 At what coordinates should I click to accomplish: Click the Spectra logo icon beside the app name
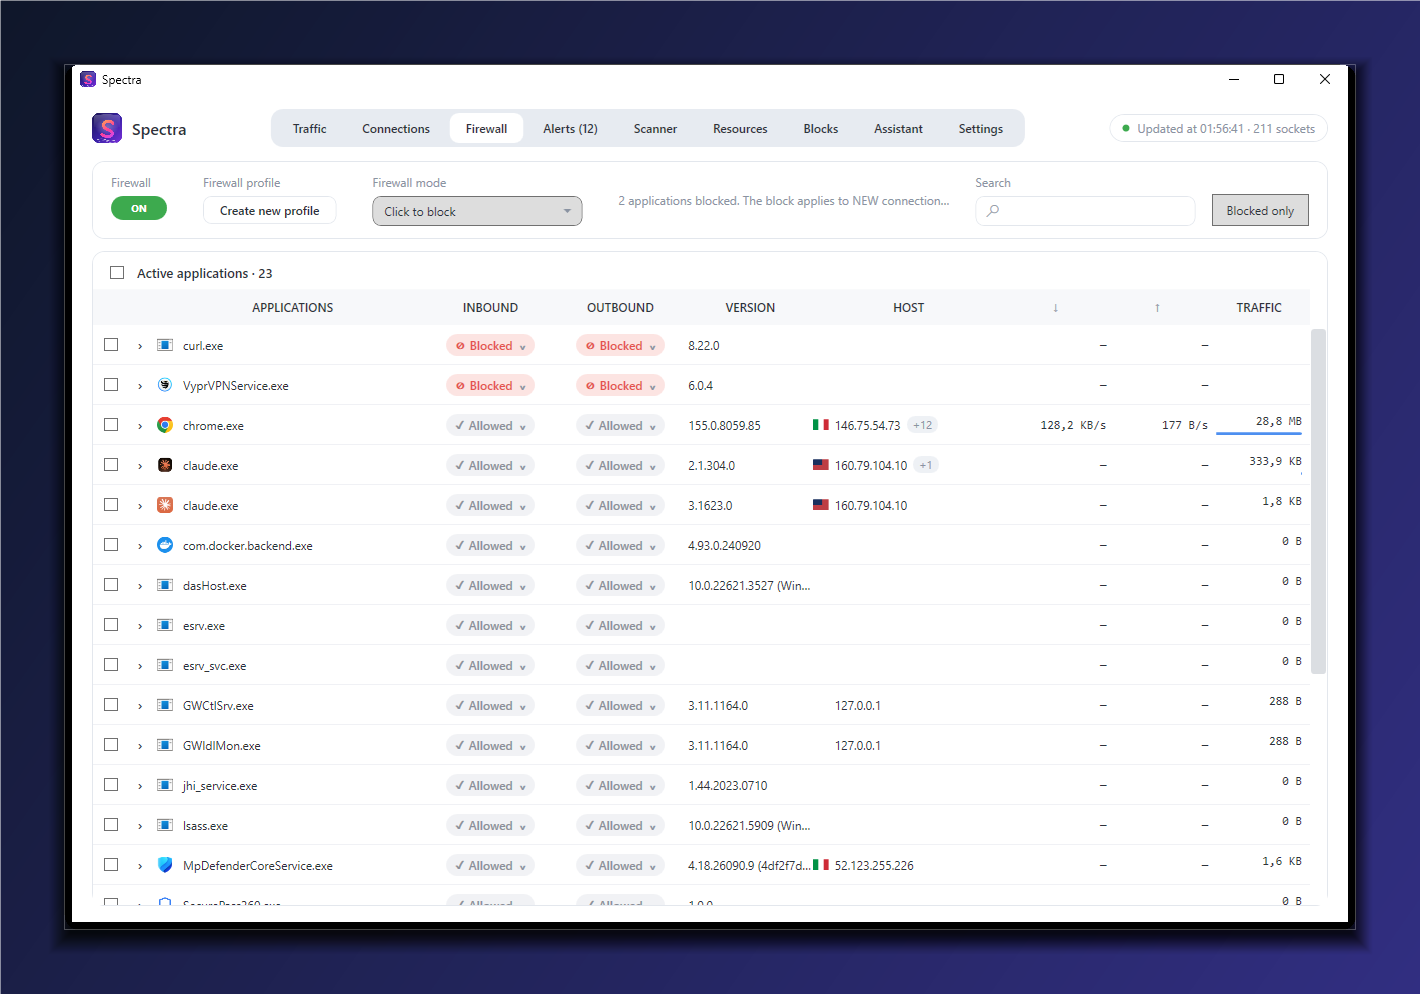(107, 128)
